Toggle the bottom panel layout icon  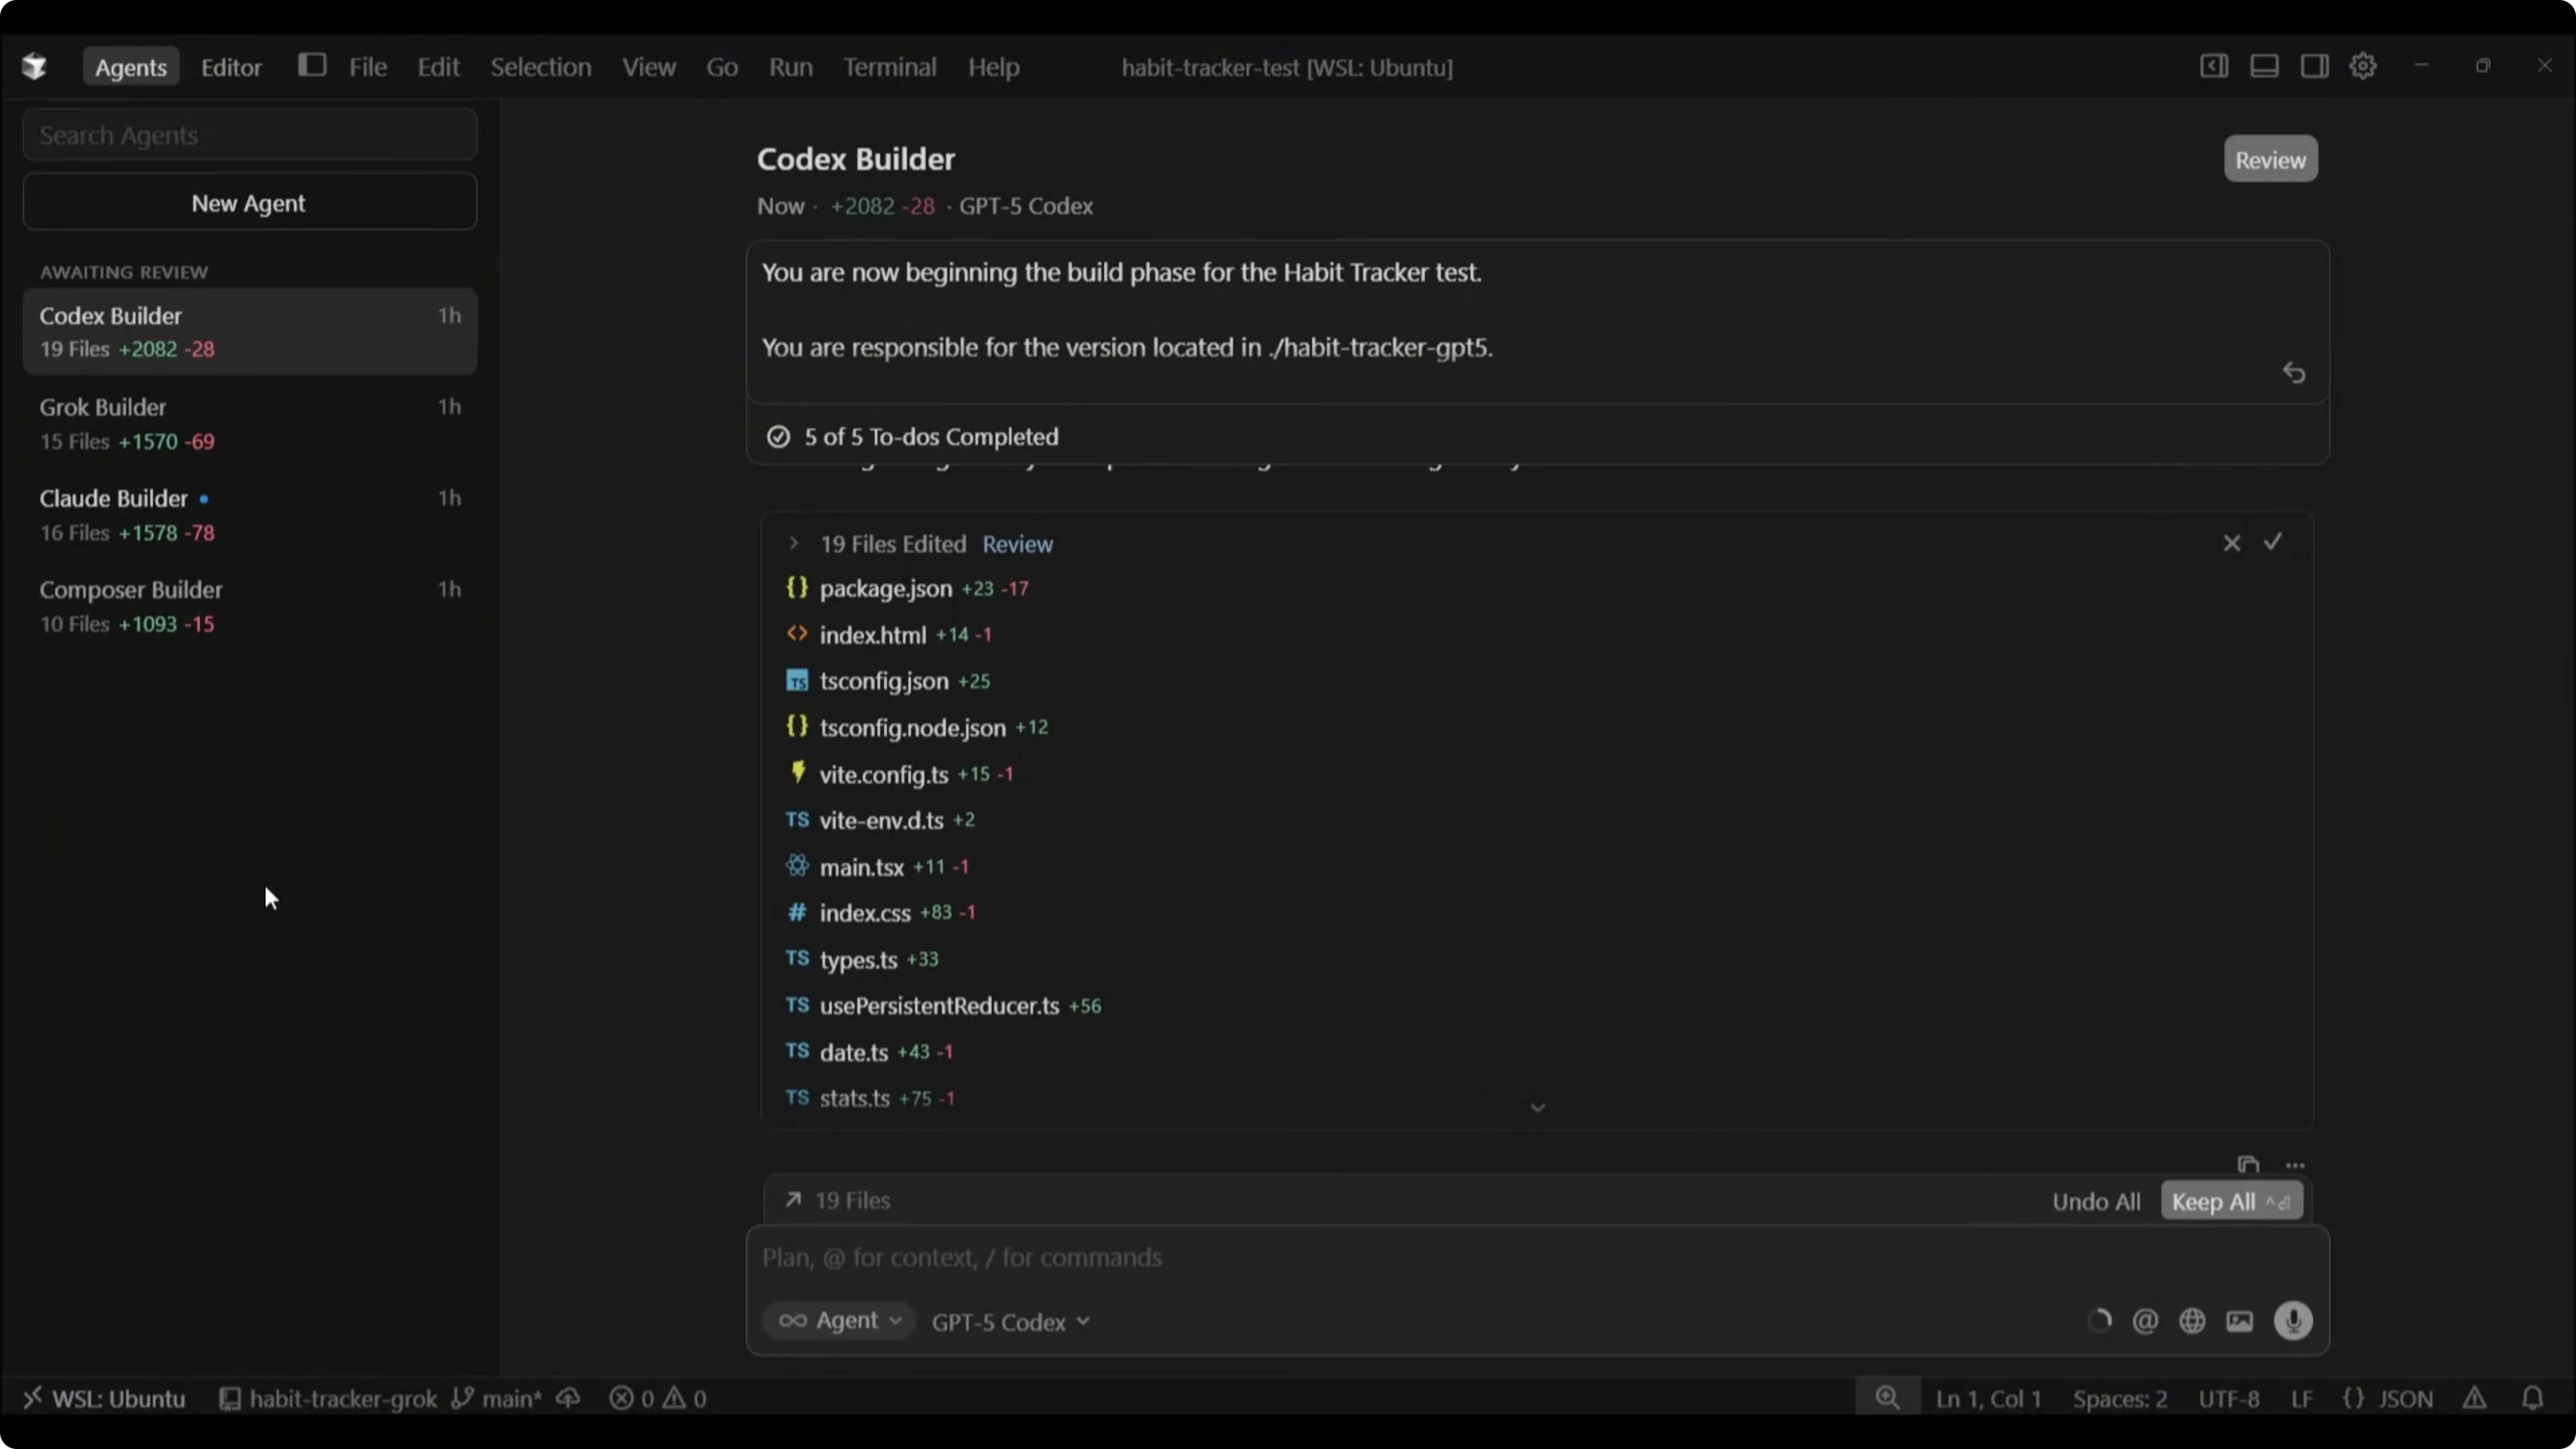point(2264,66)
